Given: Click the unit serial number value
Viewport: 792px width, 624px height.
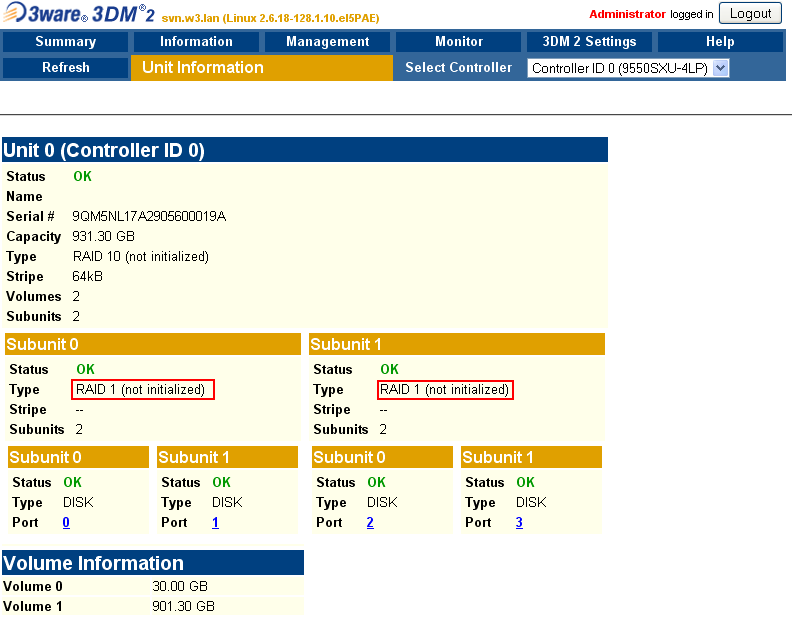Looking at the screenshot, I should coord(149,216).
